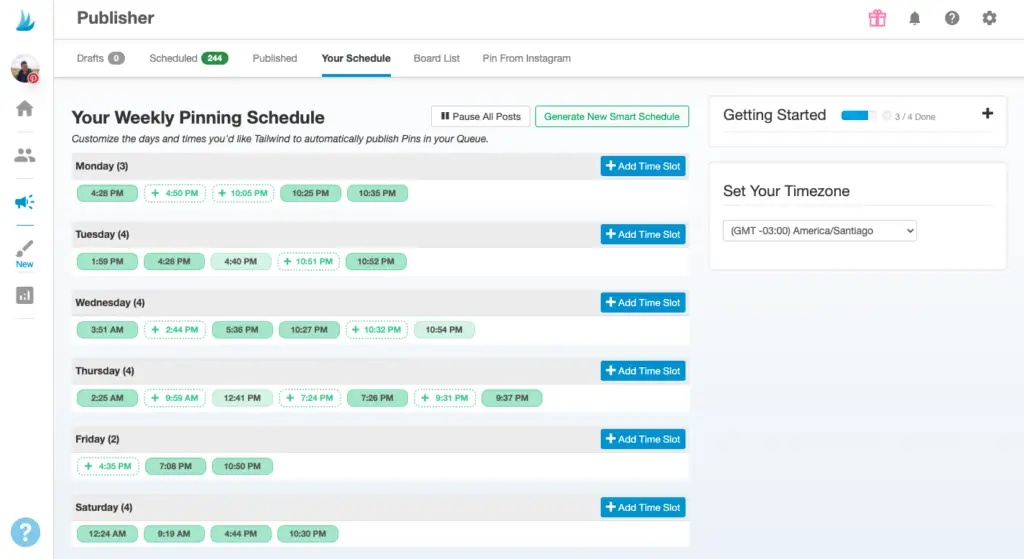The image size is (1024, 559).
Task: Select Wednesday 3:51 AM time slot
Action: pos(107,330)
